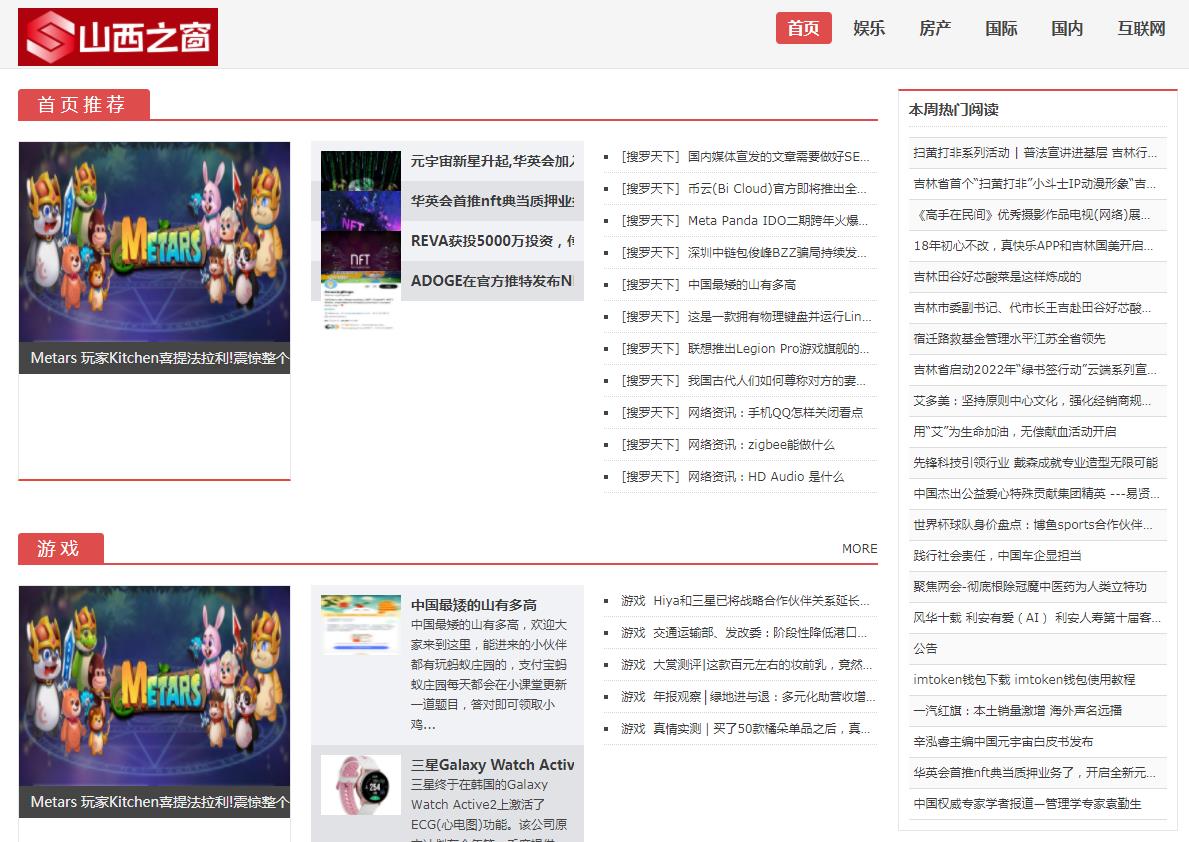The height and width of the screenshot is (842, 1189).
Task: Click Metars 玩家Kitchen caption under 游戏
Action: click(155, 802)
